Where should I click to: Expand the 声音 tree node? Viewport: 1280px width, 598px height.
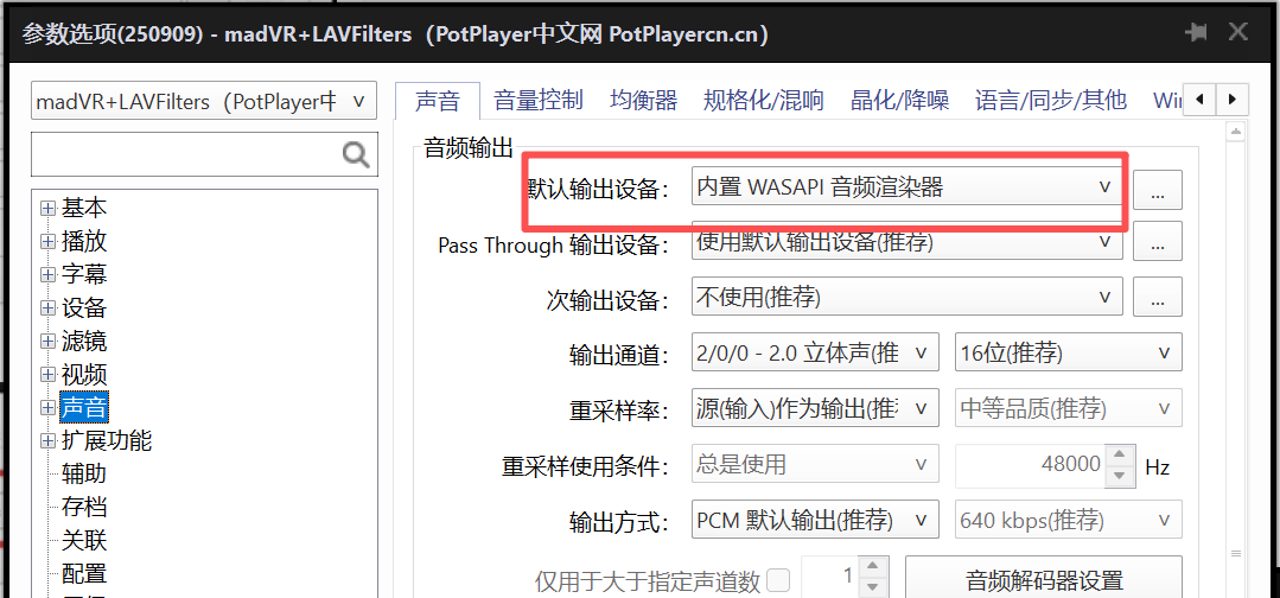pos(48,407)
